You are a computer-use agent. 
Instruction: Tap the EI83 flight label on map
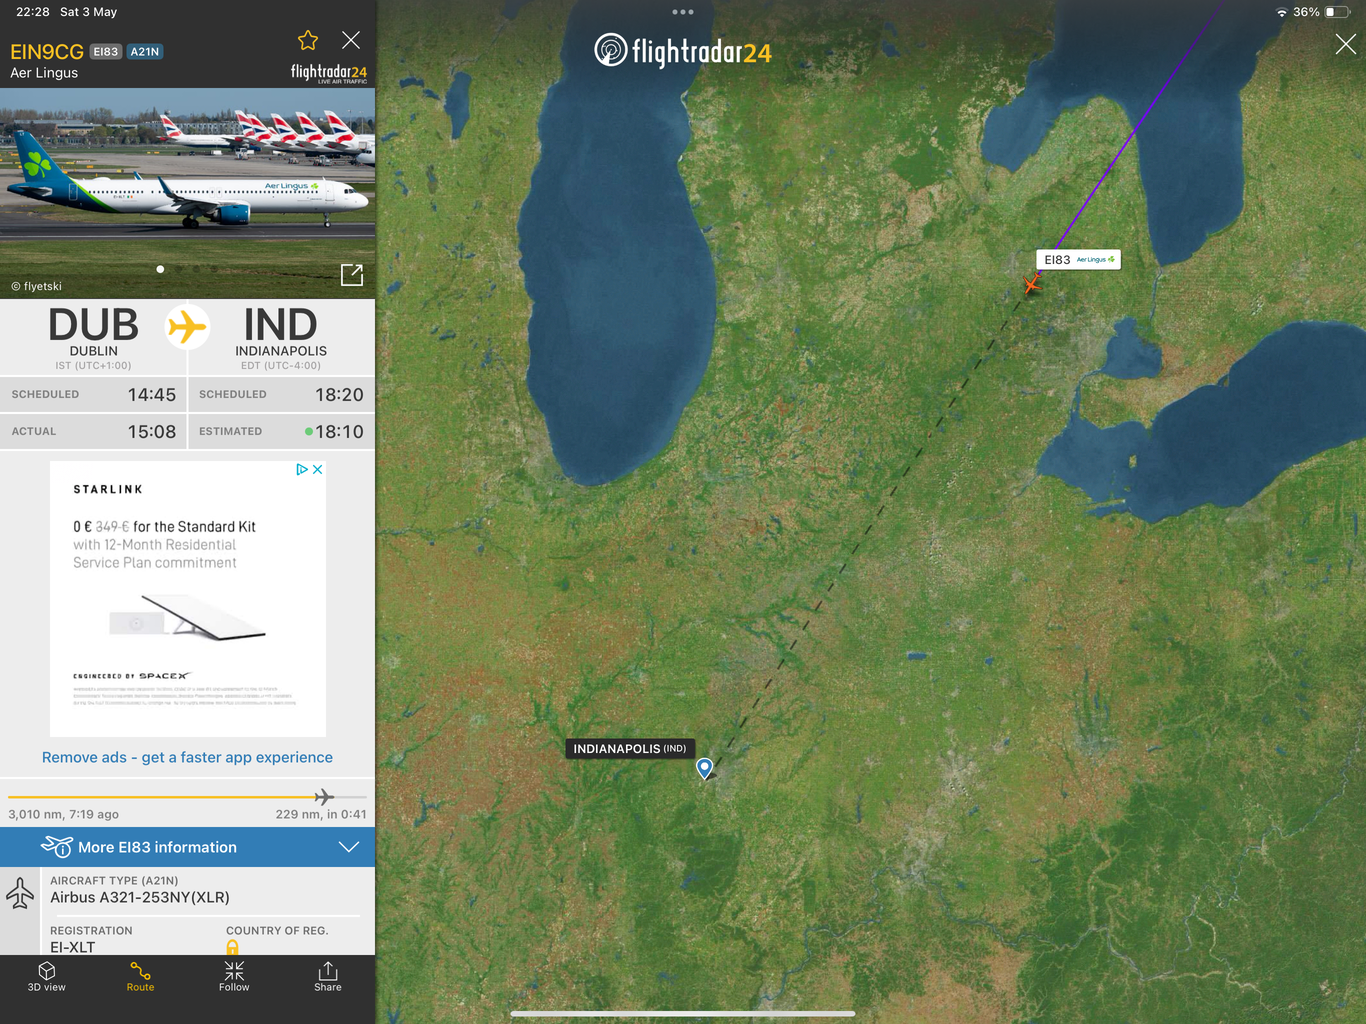point(1078,260)
